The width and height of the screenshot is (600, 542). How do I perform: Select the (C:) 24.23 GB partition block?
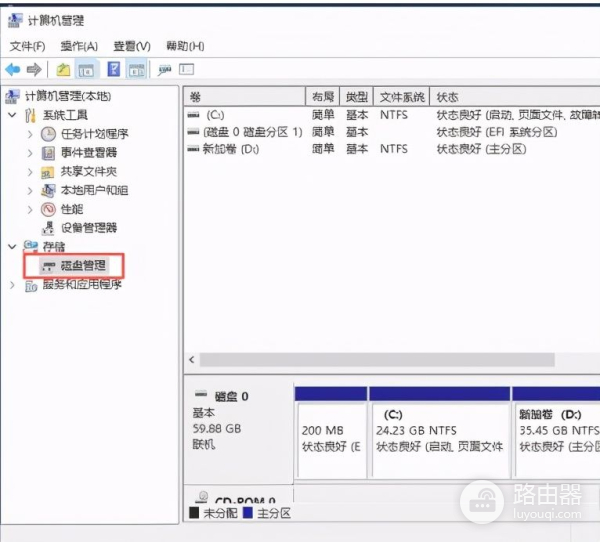point(440,432)
